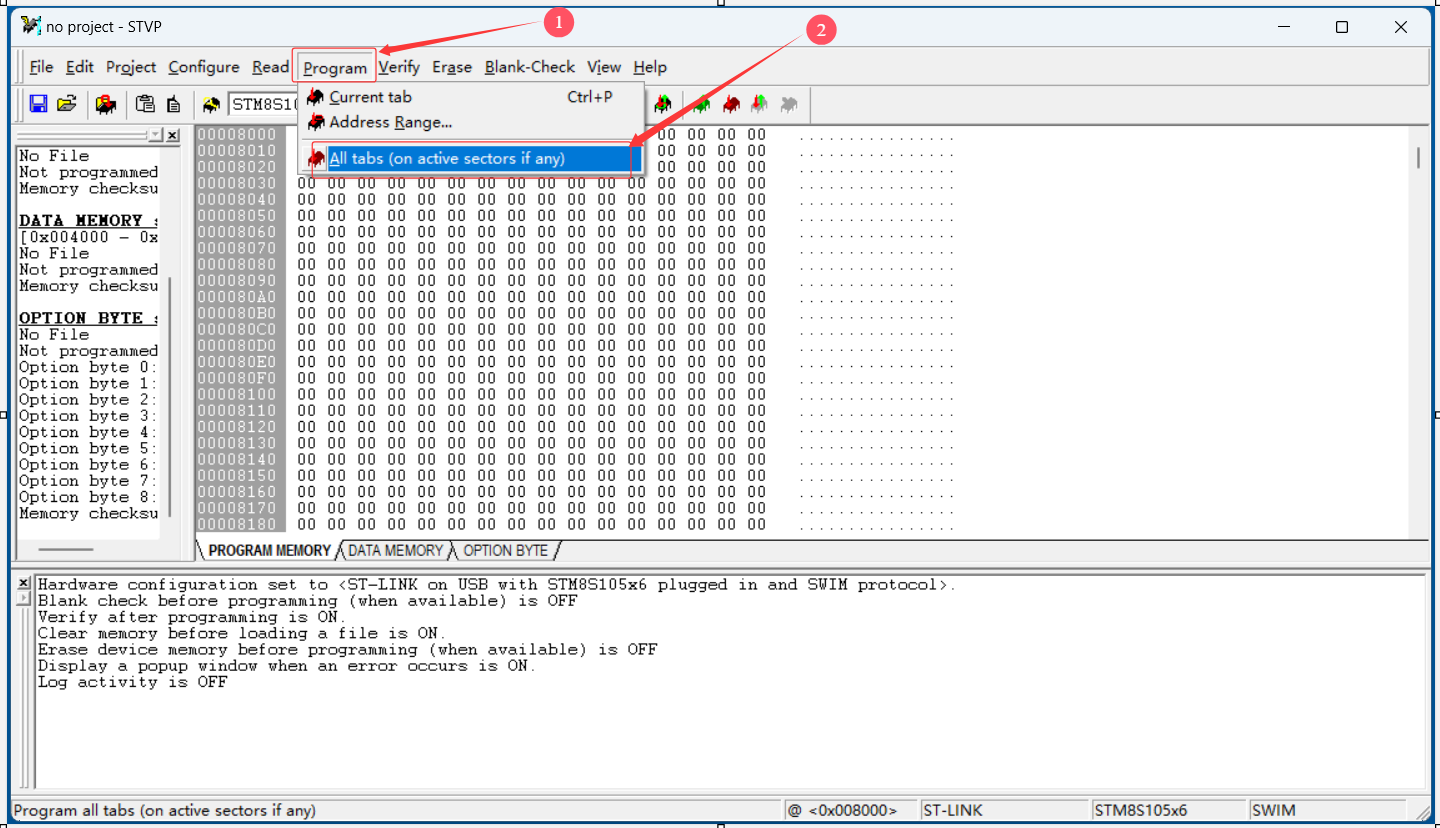Switch to the DATA MEMORY tab
1440x828 pixels.
coord(395,551)
